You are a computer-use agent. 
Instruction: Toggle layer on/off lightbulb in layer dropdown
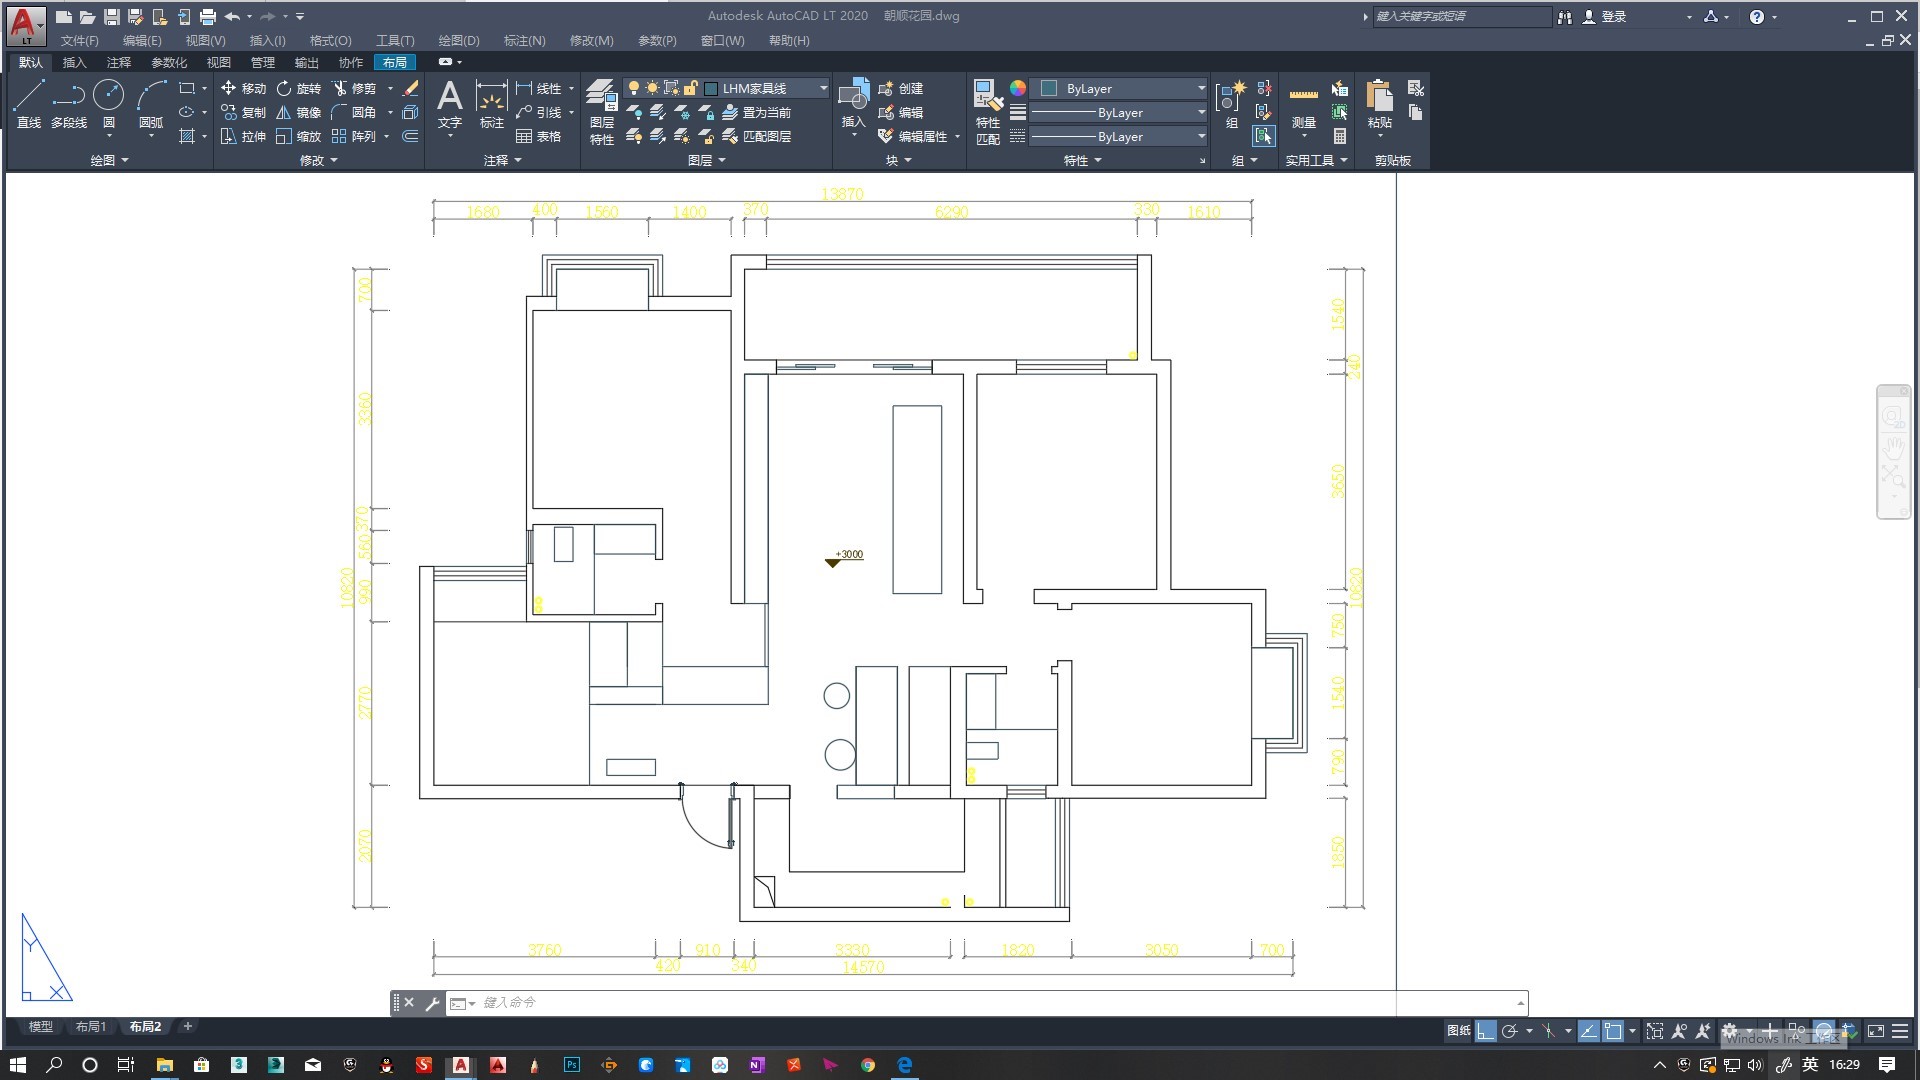click(x=633, y=88)
